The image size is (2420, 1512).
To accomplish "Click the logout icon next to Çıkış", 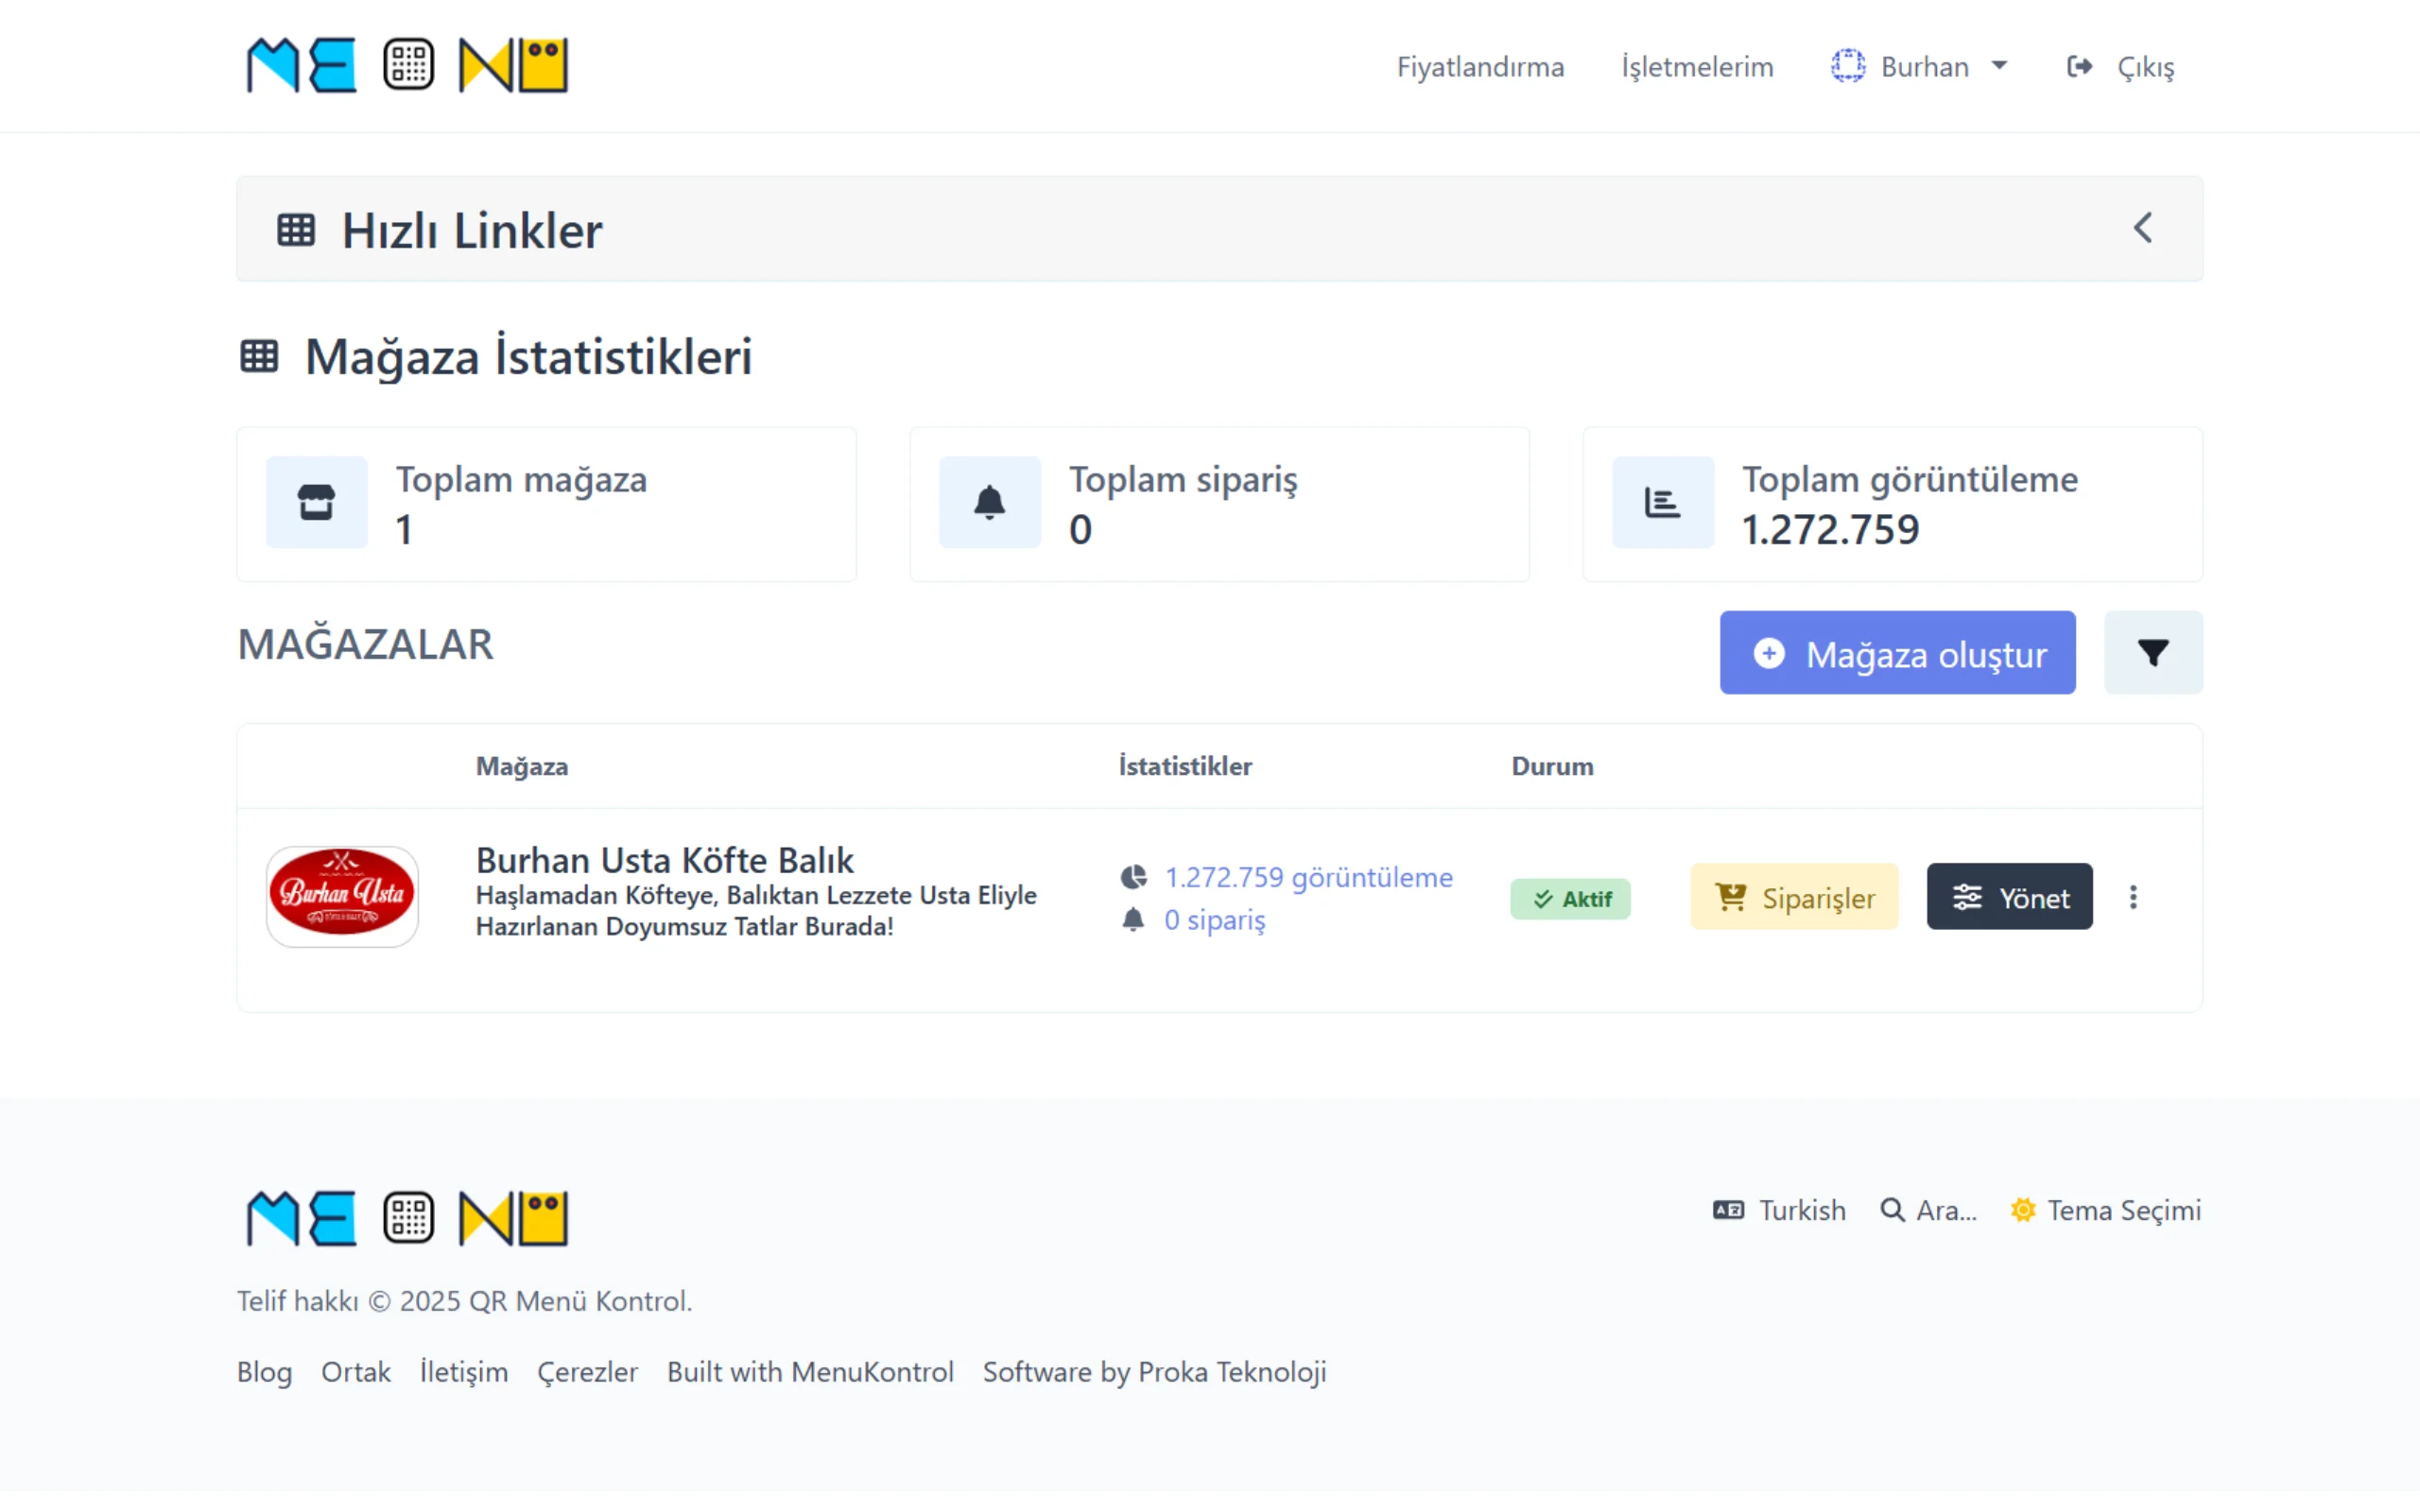I will pos(2079,67).
